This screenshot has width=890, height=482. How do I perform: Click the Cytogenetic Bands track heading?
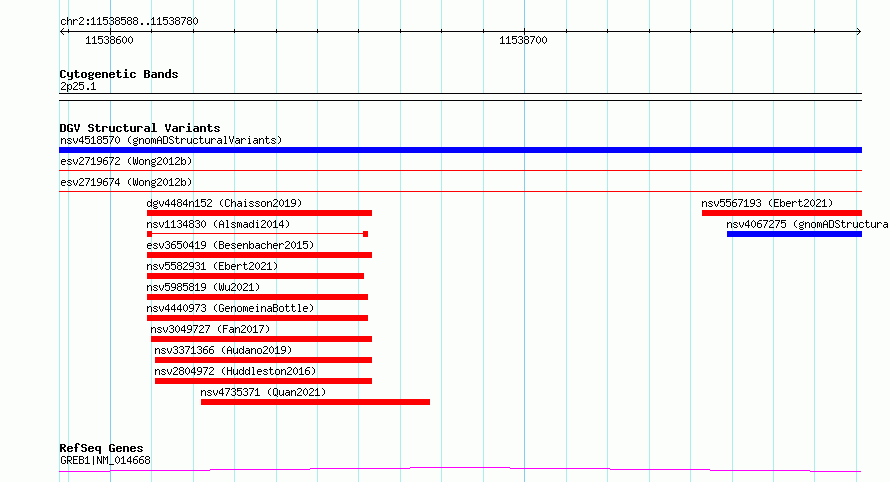point(119,74)
